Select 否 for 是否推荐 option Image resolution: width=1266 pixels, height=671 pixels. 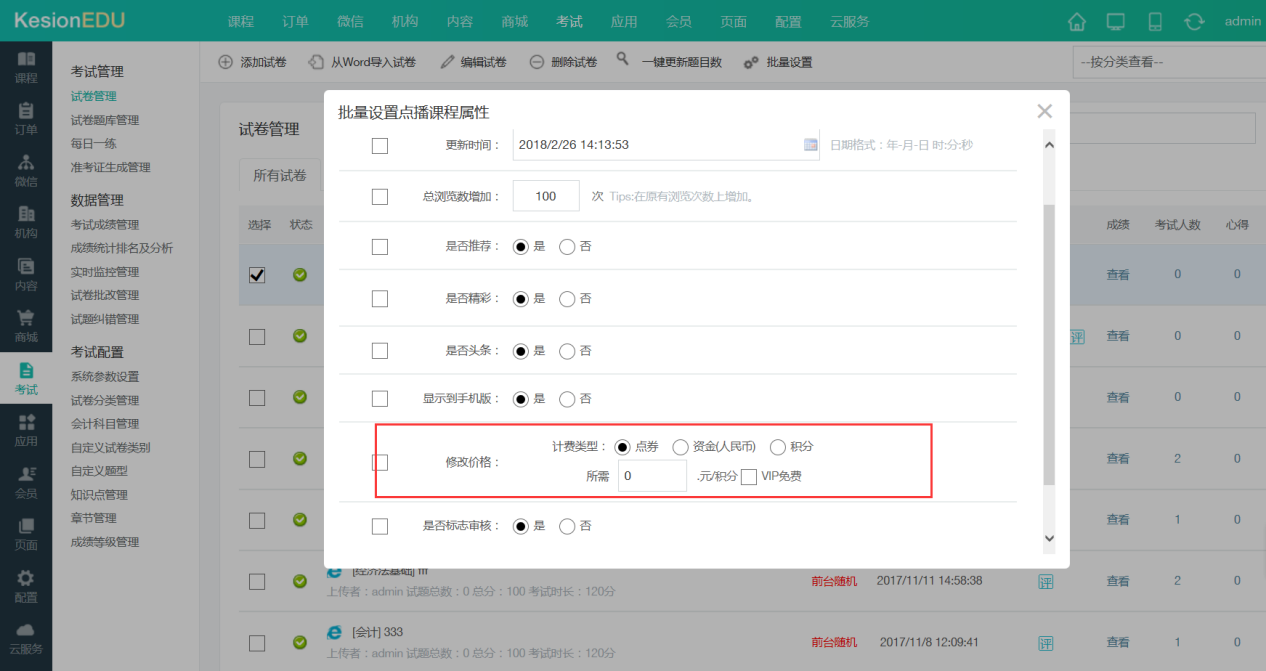[x=567, y=246]
